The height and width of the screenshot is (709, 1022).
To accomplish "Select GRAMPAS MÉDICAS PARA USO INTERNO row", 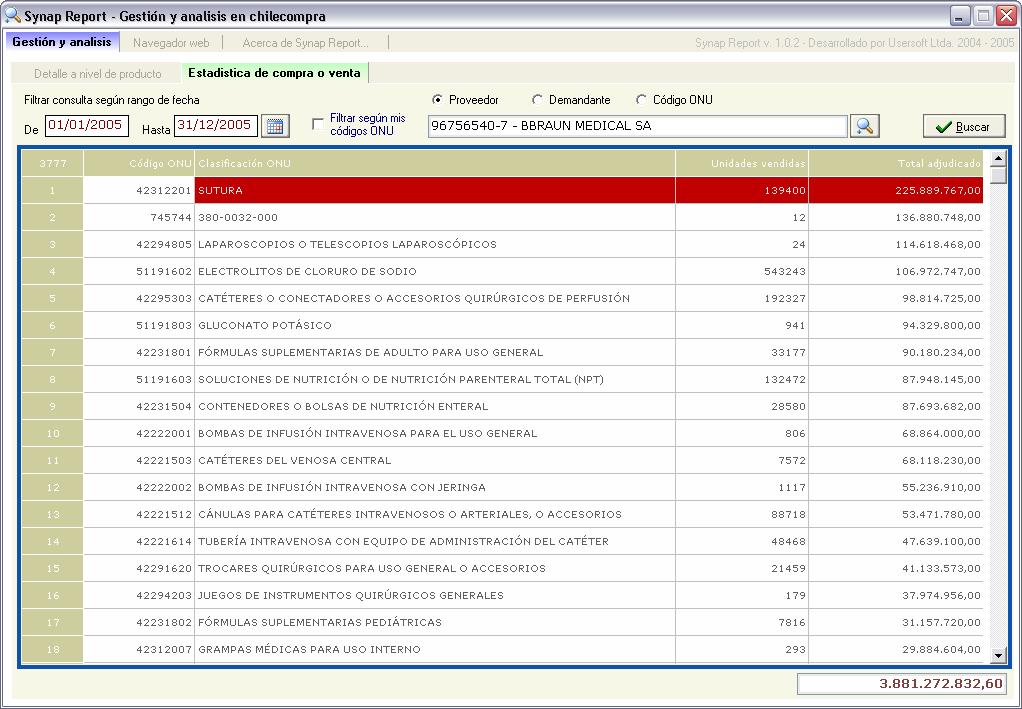I will click(503, 650).
